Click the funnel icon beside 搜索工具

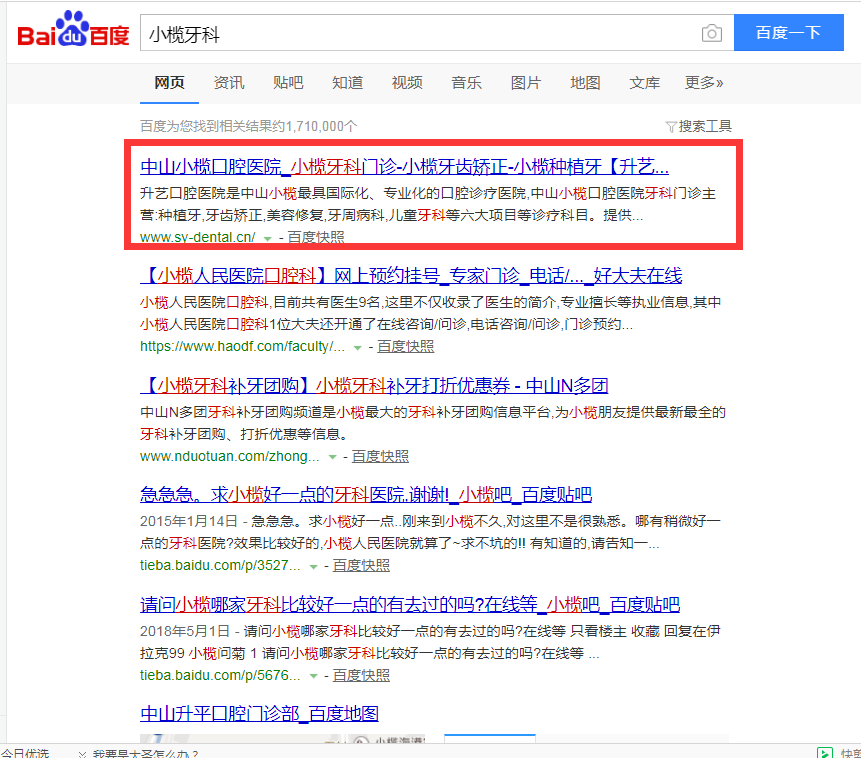point(670,127)
